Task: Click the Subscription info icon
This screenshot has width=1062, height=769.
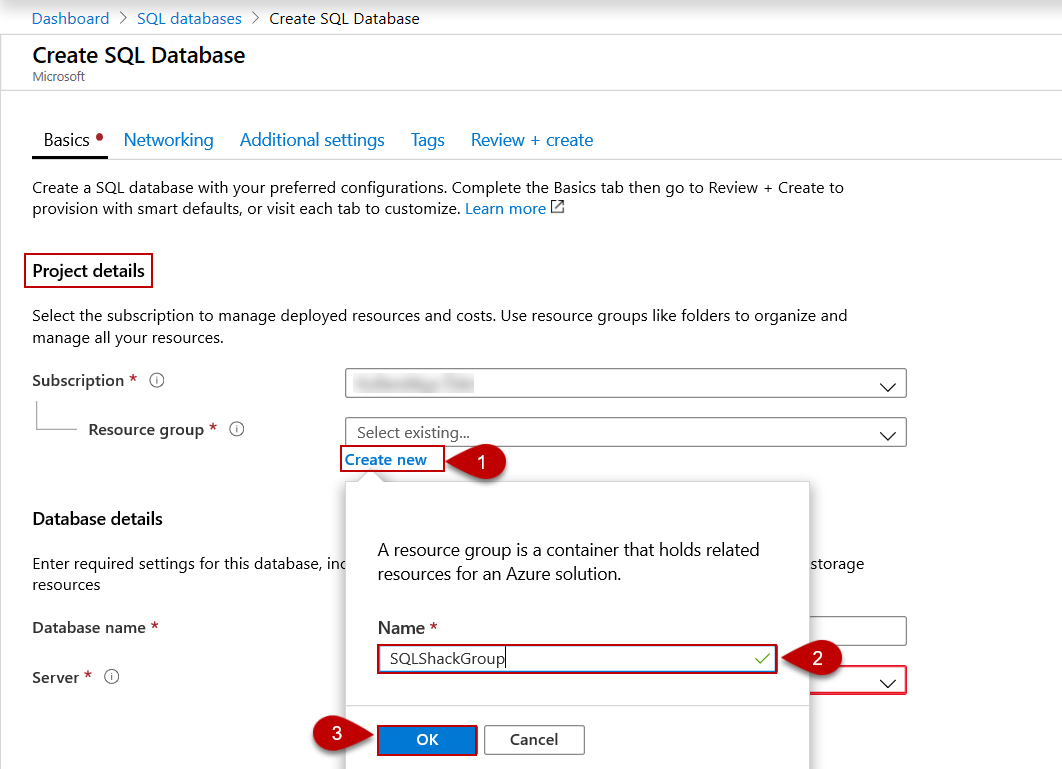Action: tap(157, 381)
